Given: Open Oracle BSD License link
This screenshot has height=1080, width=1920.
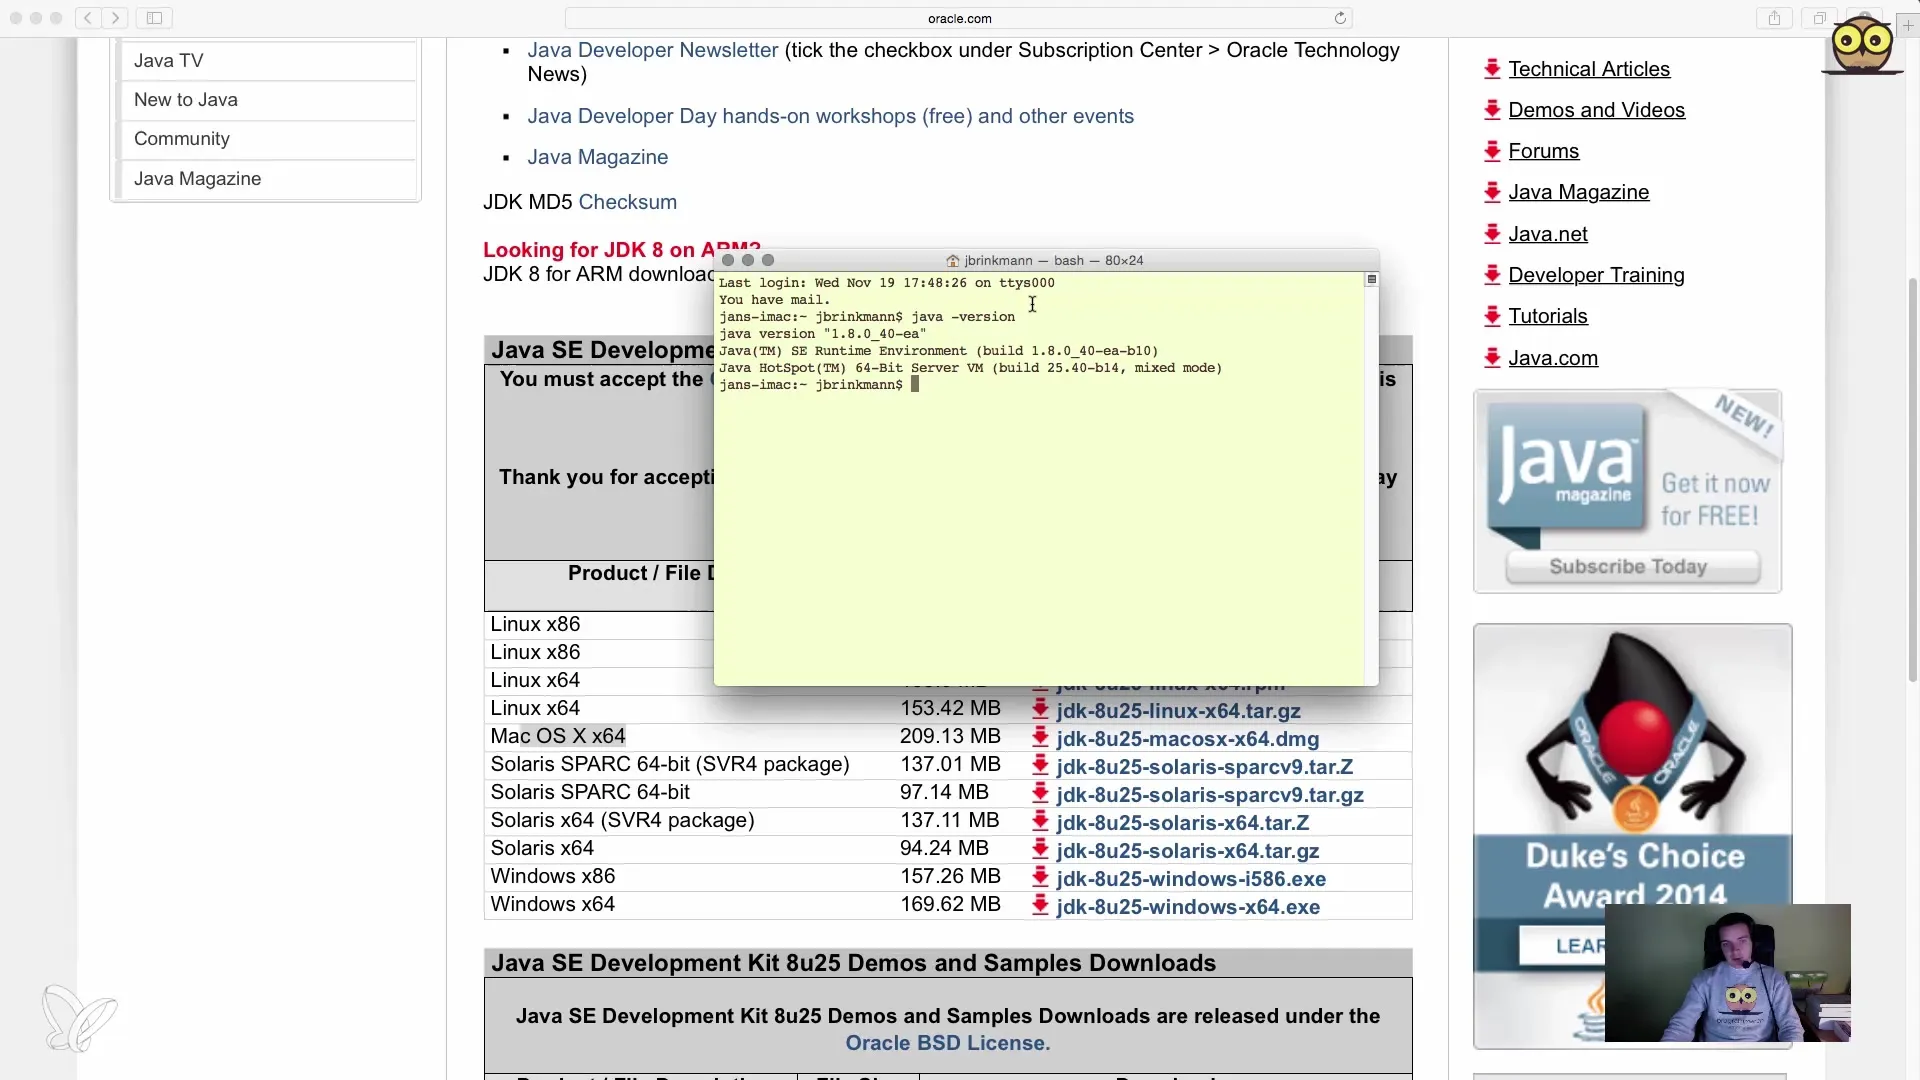Looking at the screenshot, I should 947,1043.
